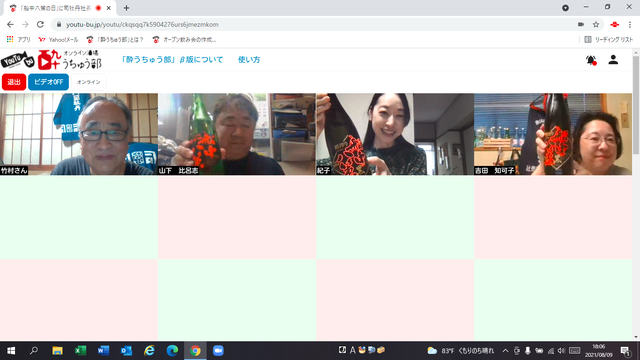Viewport: 640px width, 360px height.
Task: Open the Windows Start menu
Action: pyautogui.click(x=11, y=351)
